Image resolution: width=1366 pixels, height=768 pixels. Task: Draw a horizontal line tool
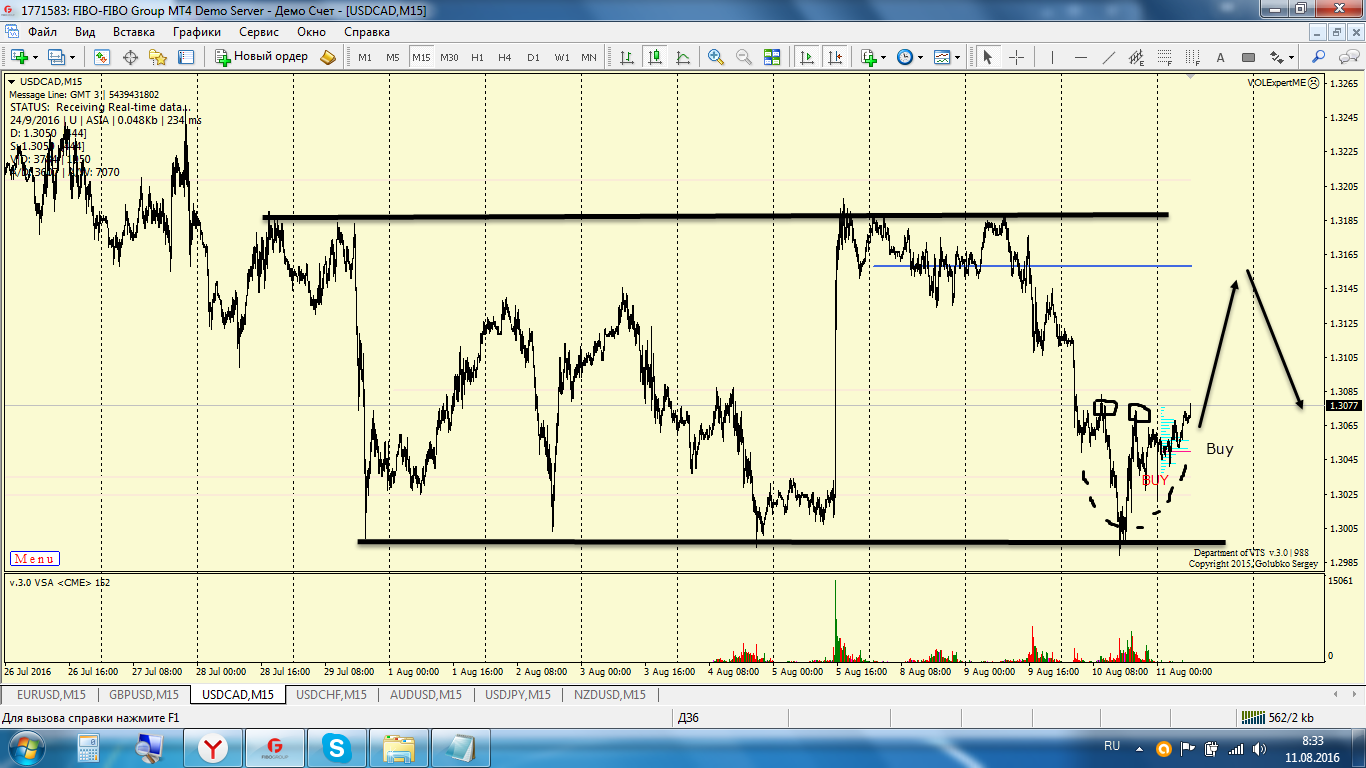click(1080, 57)
